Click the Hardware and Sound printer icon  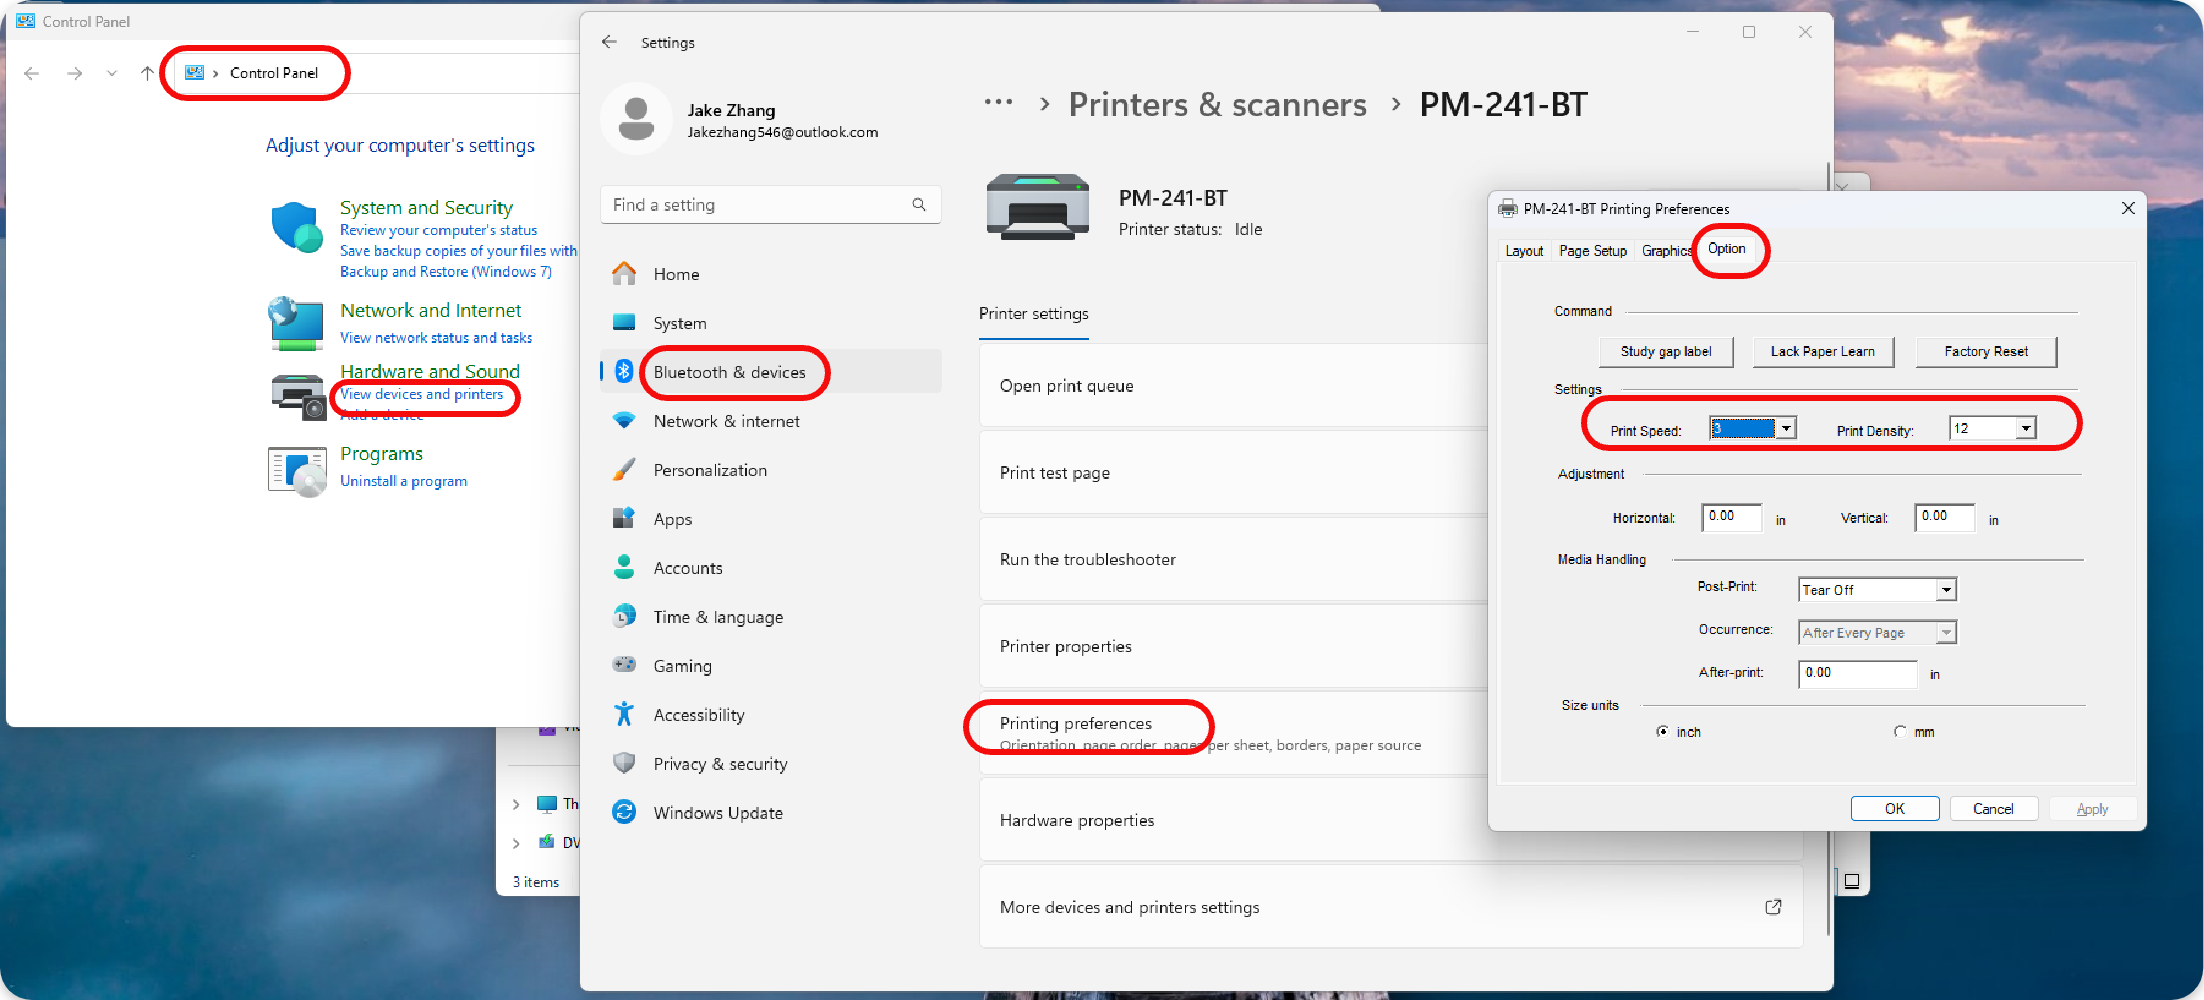click(x=298, y=397)
